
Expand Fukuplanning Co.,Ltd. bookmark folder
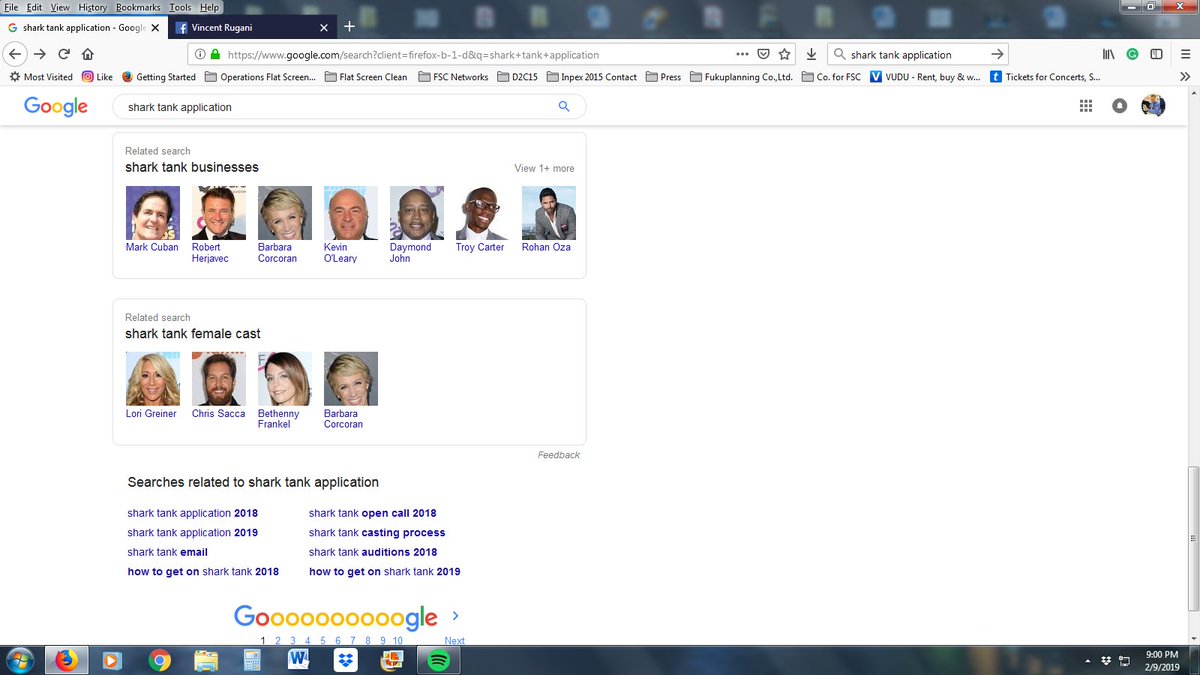(x=741, y=76)
